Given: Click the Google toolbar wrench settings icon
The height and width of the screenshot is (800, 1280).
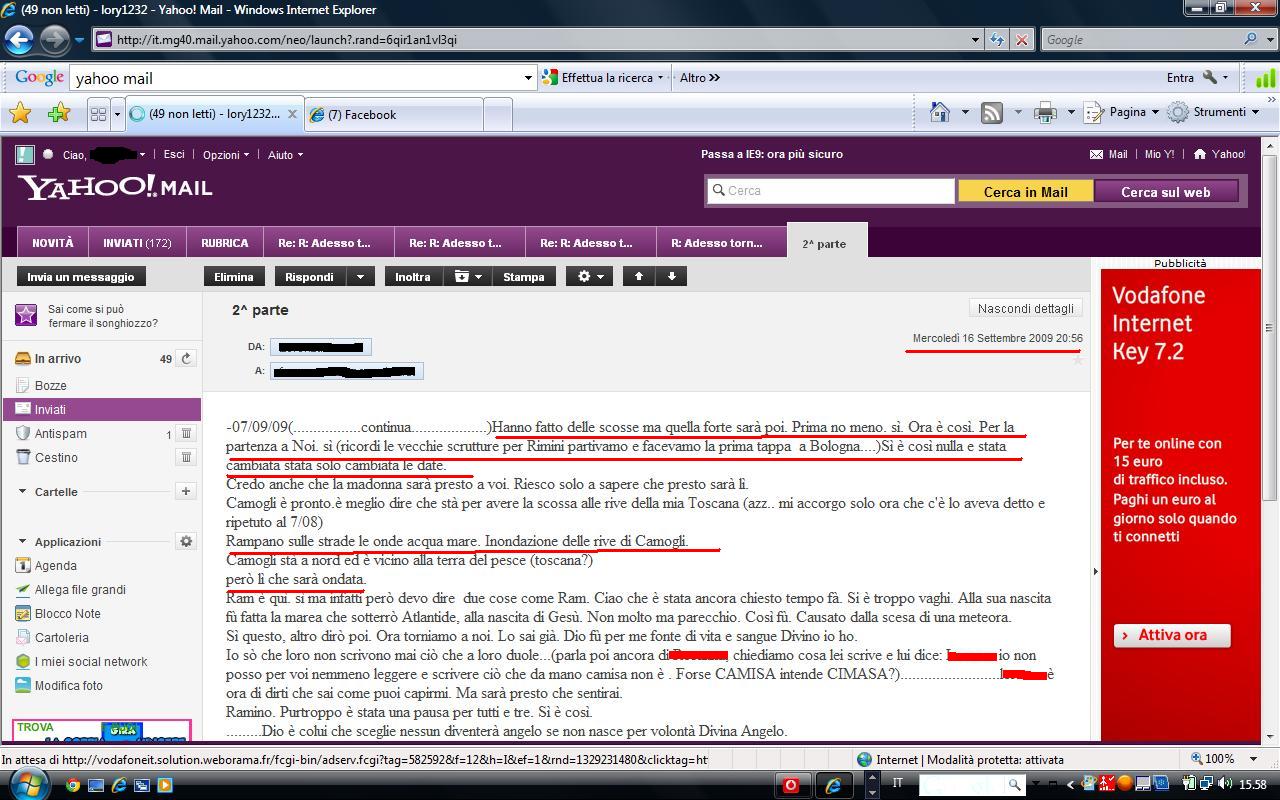Looking at the screenshot, I should coord(1209,77).
